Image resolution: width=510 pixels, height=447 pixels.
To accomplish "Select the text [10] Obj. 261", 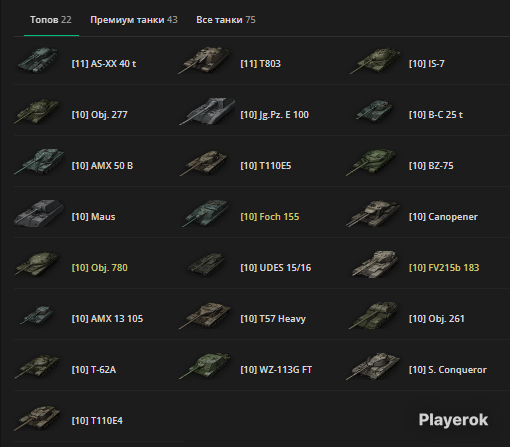I will pos(437,319).
